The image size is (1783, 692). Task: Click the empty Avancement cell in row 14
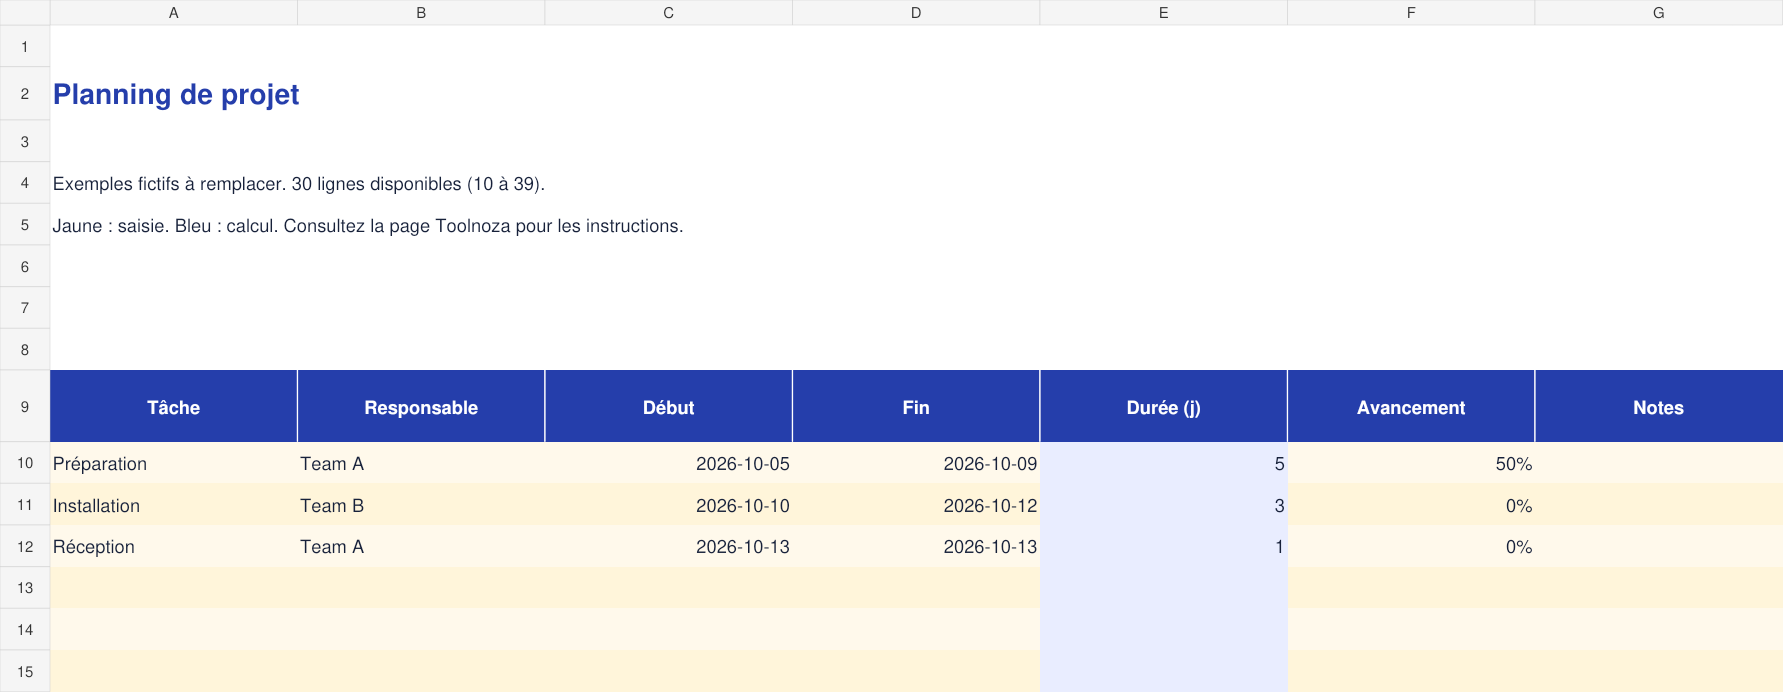pos(1411,630)
